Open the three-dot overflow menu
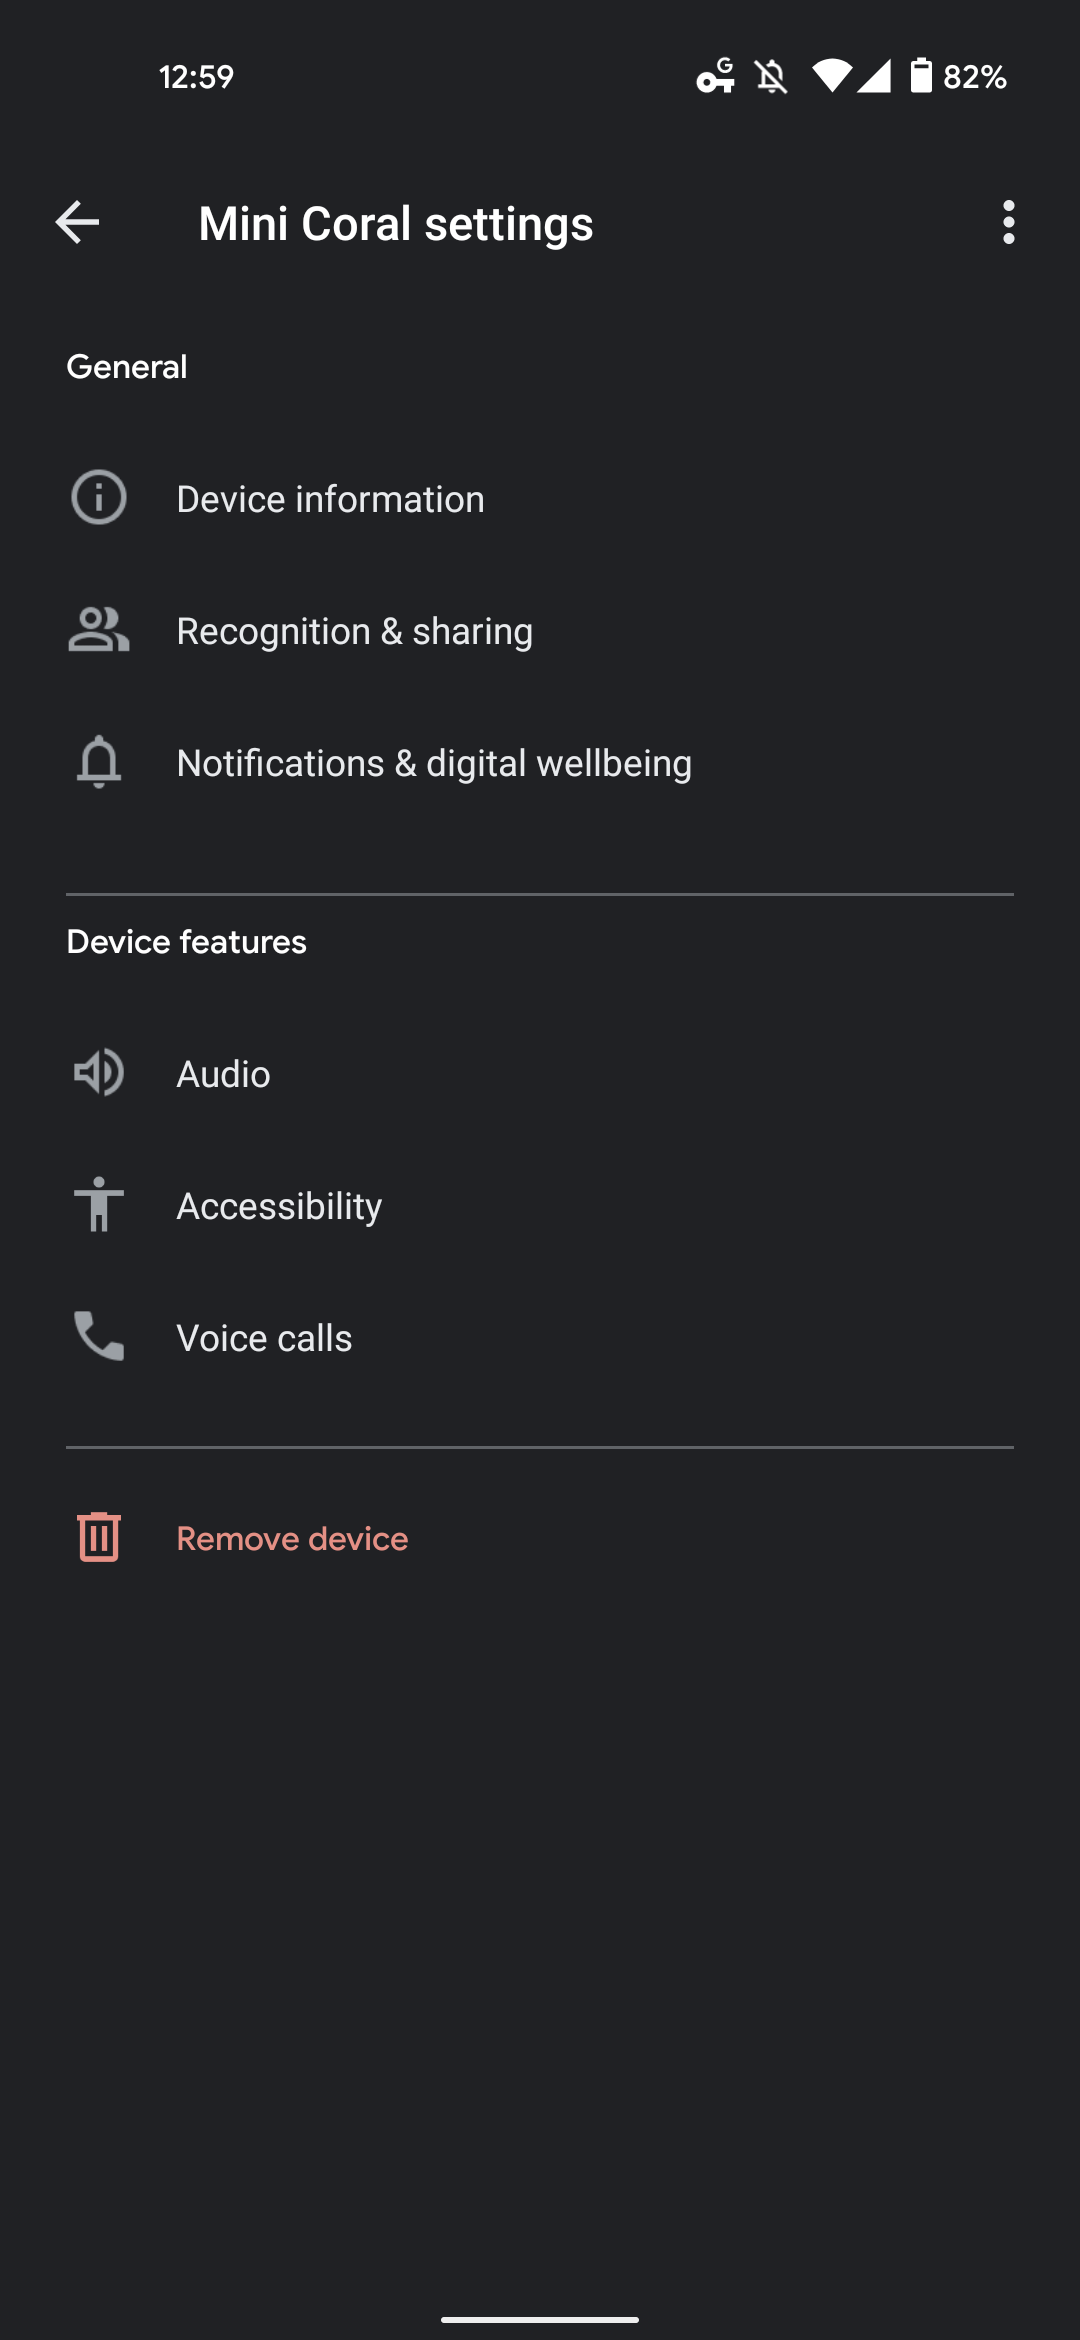The image size is (1080, 2340). (1008, 222)
